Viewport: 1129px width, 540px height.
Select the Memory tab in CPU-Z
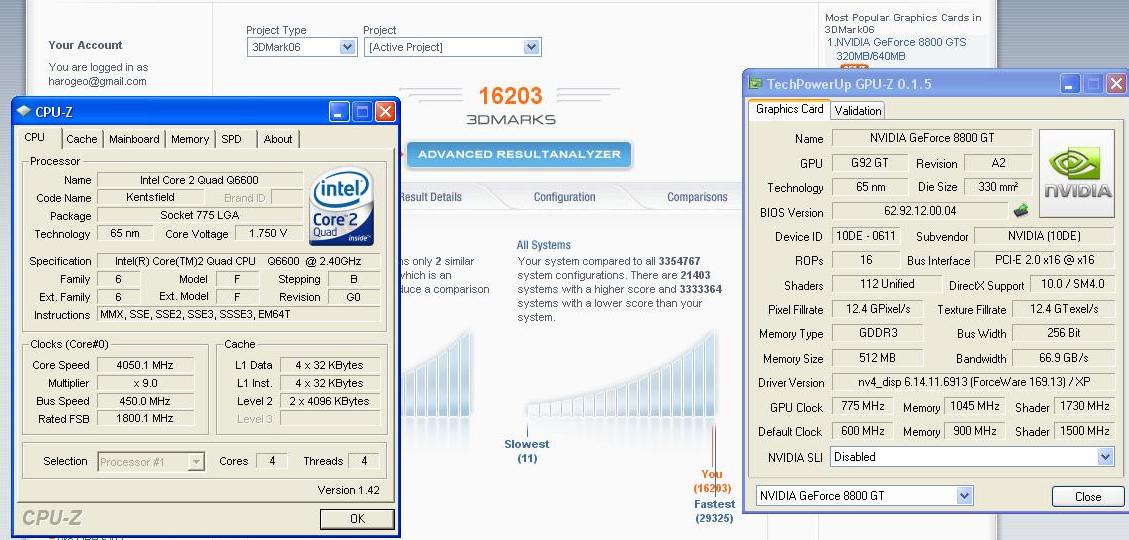coord(190,139)
